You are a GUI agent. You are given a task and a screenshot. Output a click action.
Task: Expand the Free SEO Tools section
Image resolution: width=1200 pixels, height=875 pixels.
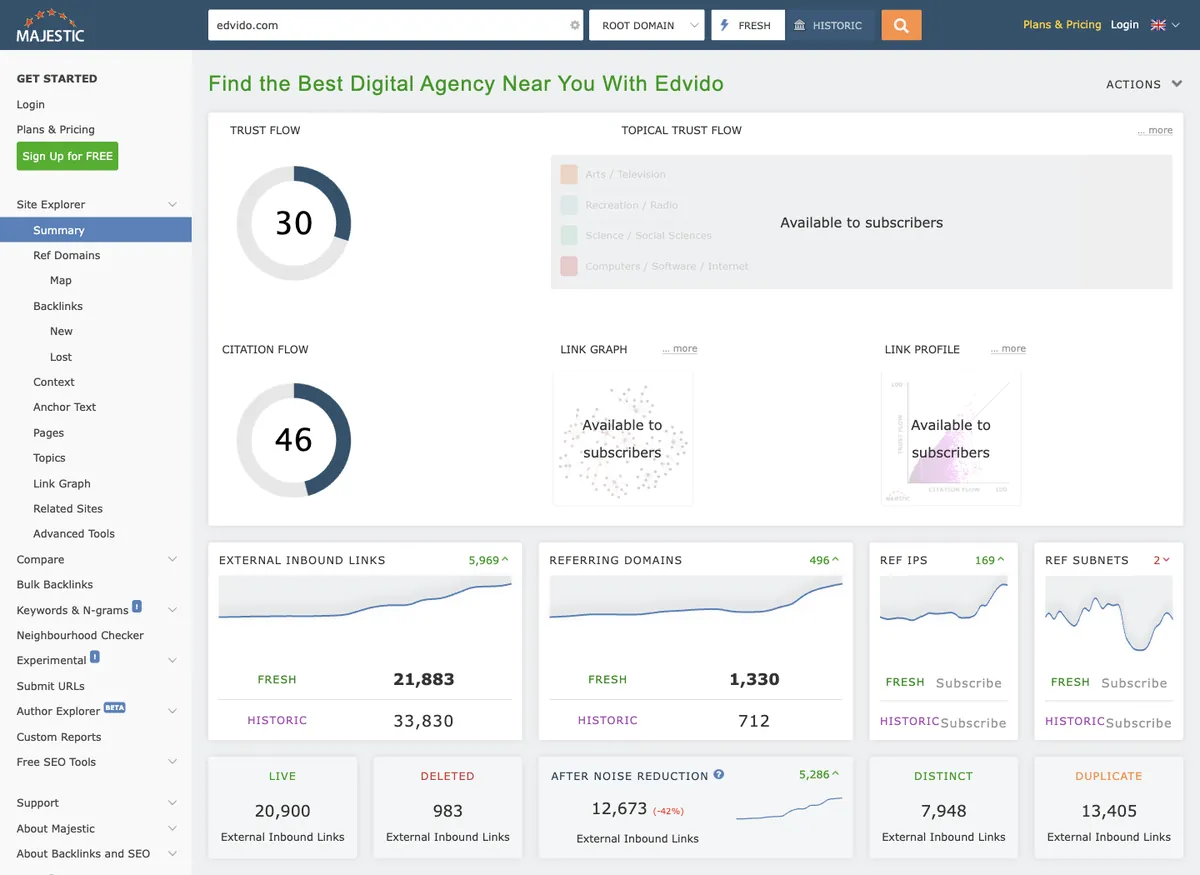coord(172,762)
